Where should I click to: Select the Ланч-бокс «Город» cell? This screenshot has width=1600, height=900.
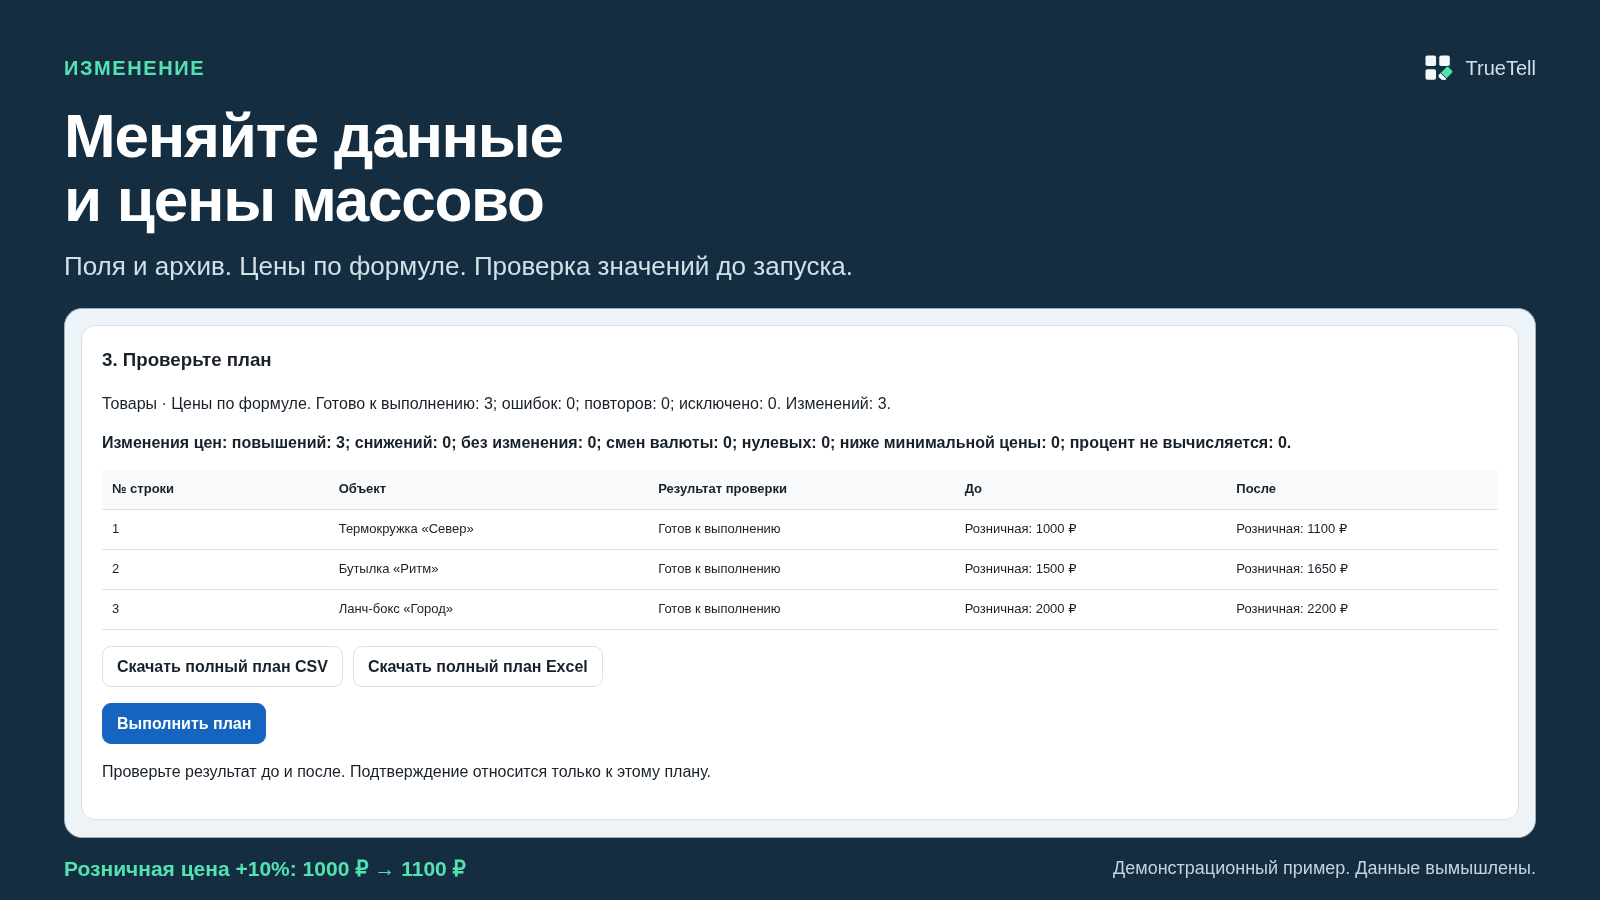point(396,609)
